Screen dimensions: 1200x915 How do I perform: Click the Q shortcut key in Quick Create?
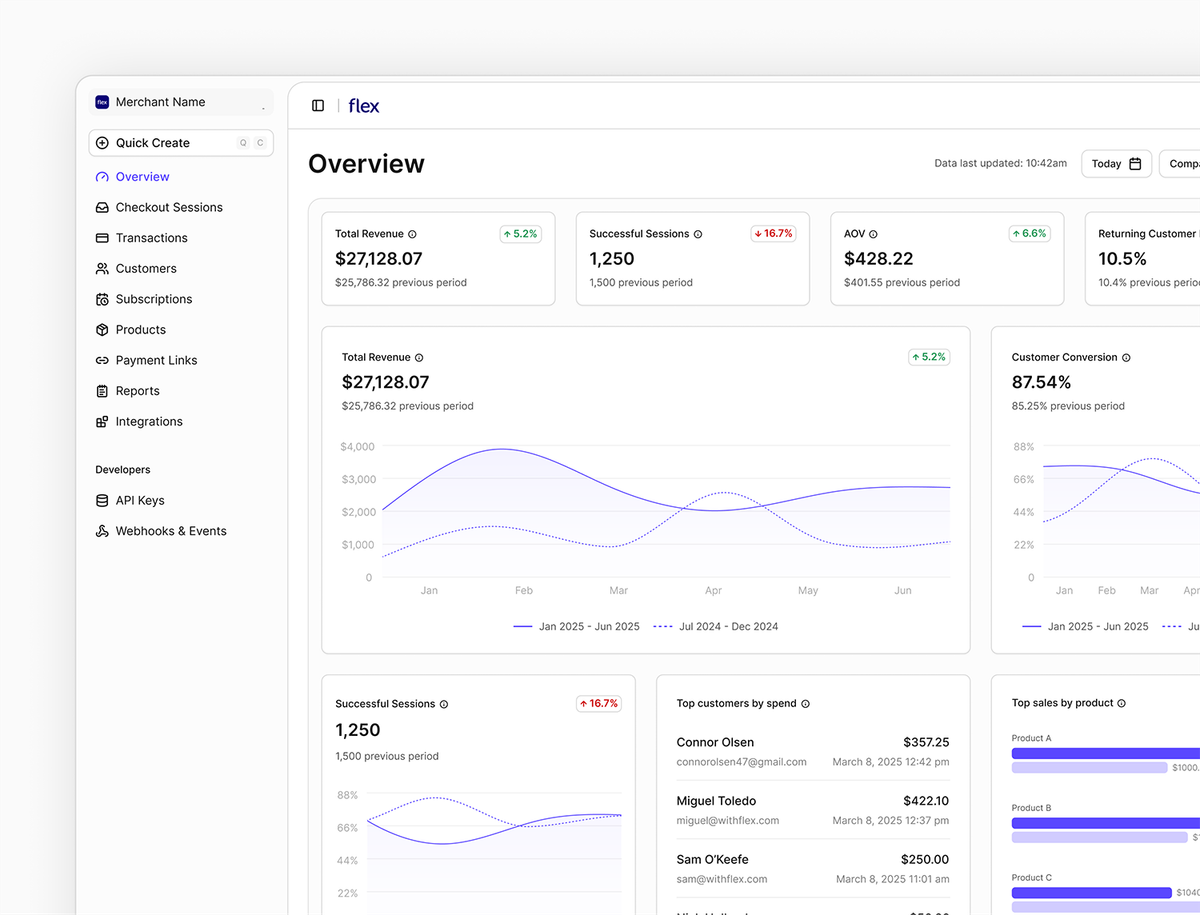coord(243,143)
